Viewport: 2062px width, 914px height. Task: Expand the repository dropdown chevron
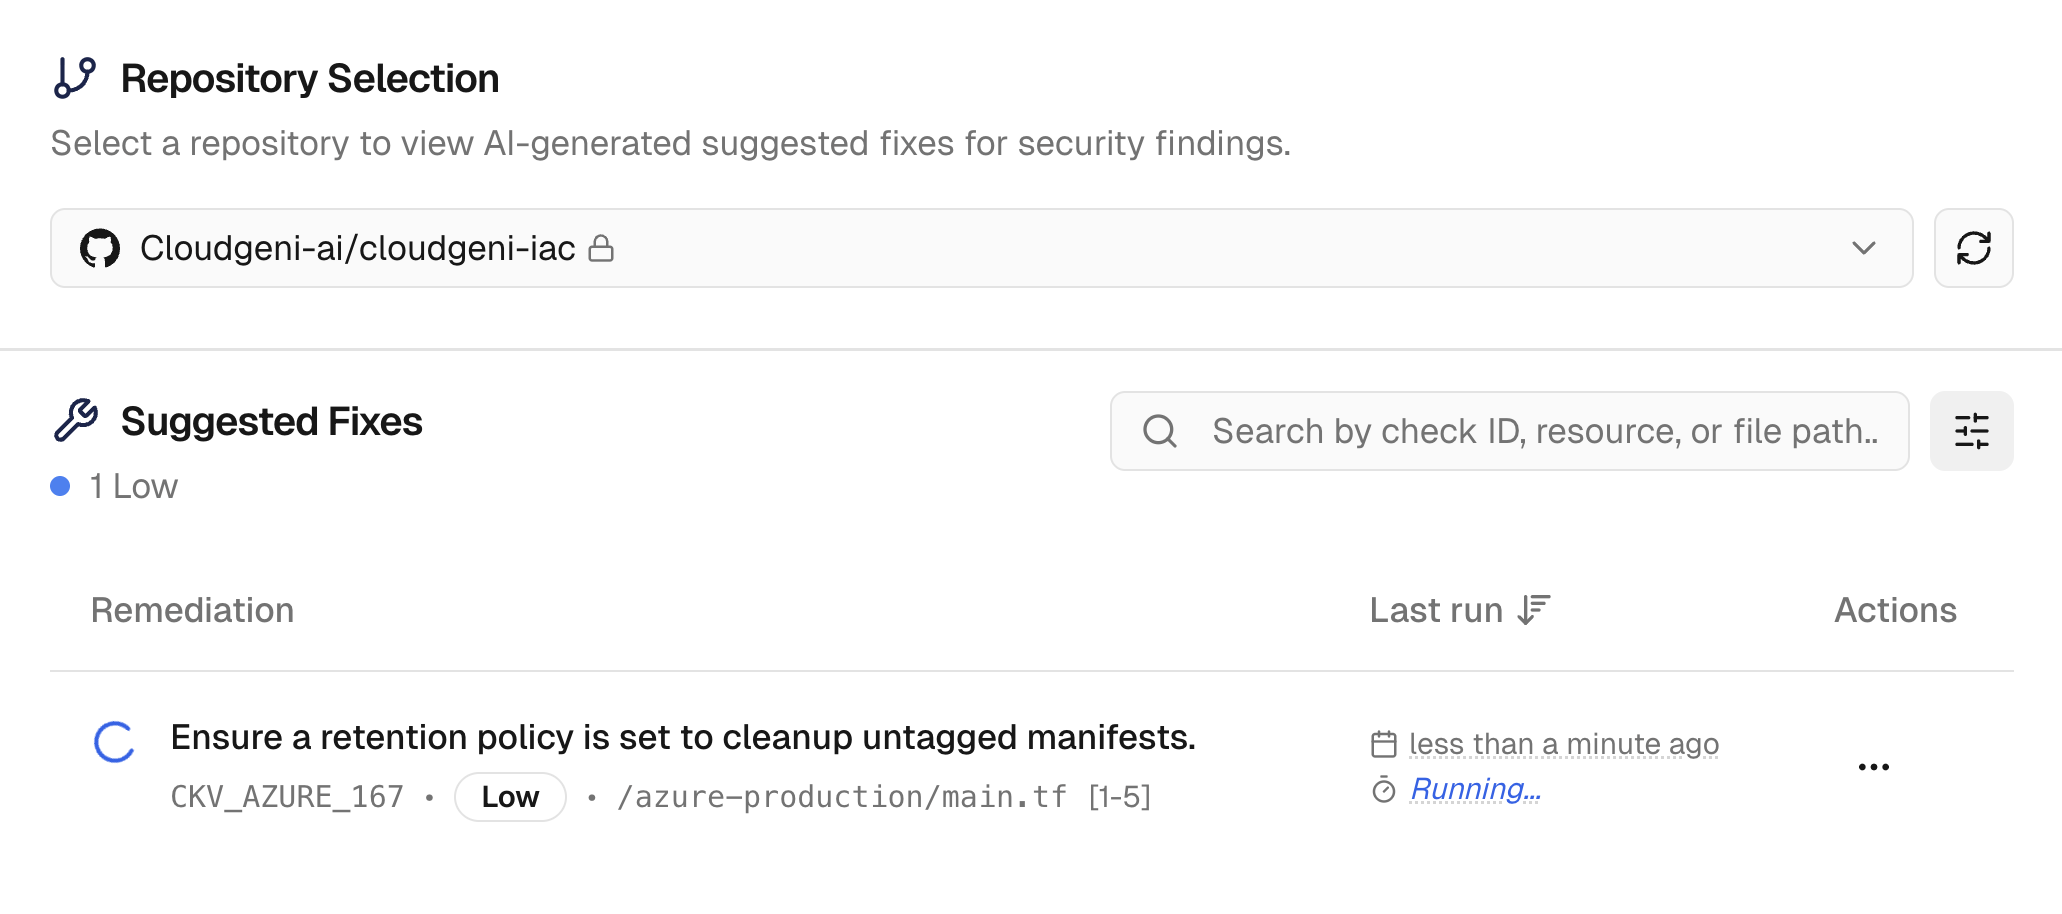click(x=1863, y=248)
